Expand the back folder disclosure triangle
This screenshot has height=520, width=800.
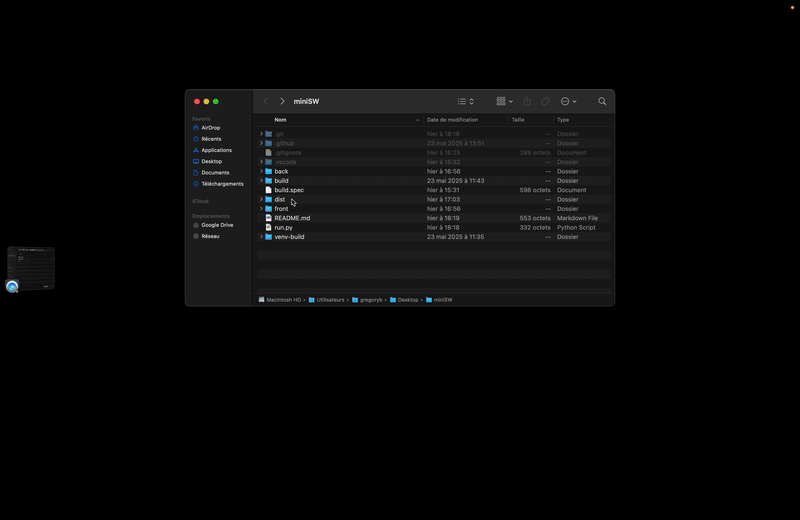pos(261,172)
